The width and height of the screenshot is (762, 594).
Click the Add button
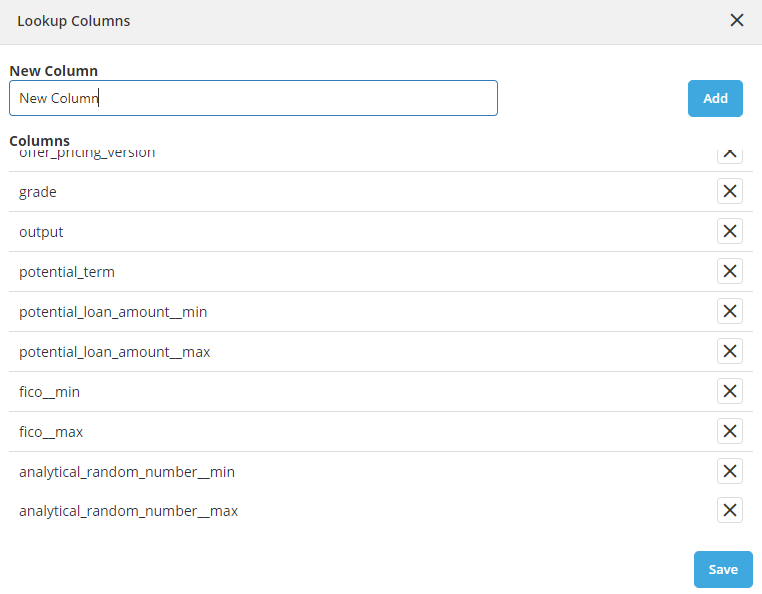(x=715, y=98)
